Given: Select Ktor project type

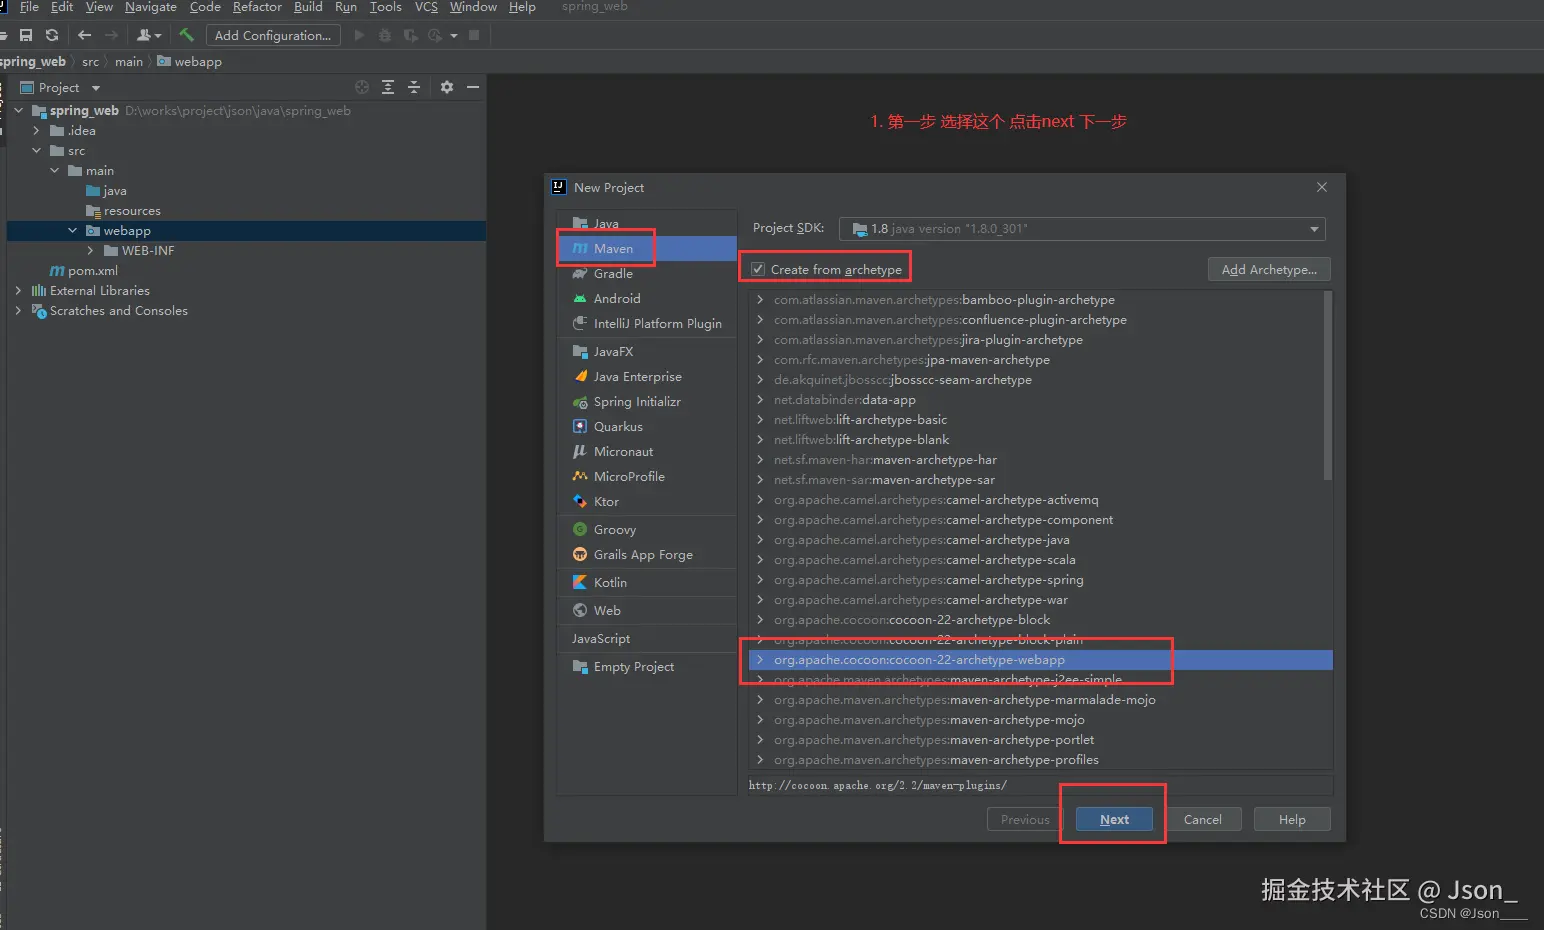Looking at the screenshot, I should tap(647, 501).
